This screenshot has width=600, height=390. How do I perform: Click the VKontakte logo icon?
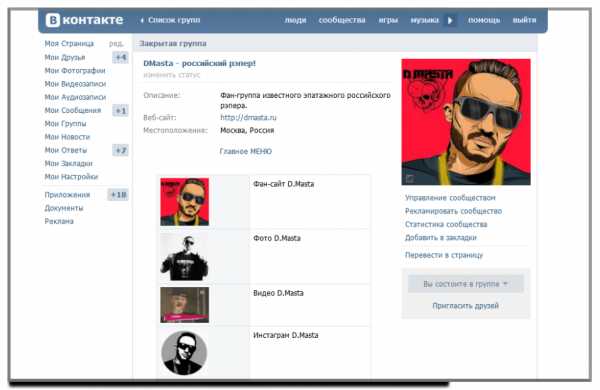tap(53, 20)
